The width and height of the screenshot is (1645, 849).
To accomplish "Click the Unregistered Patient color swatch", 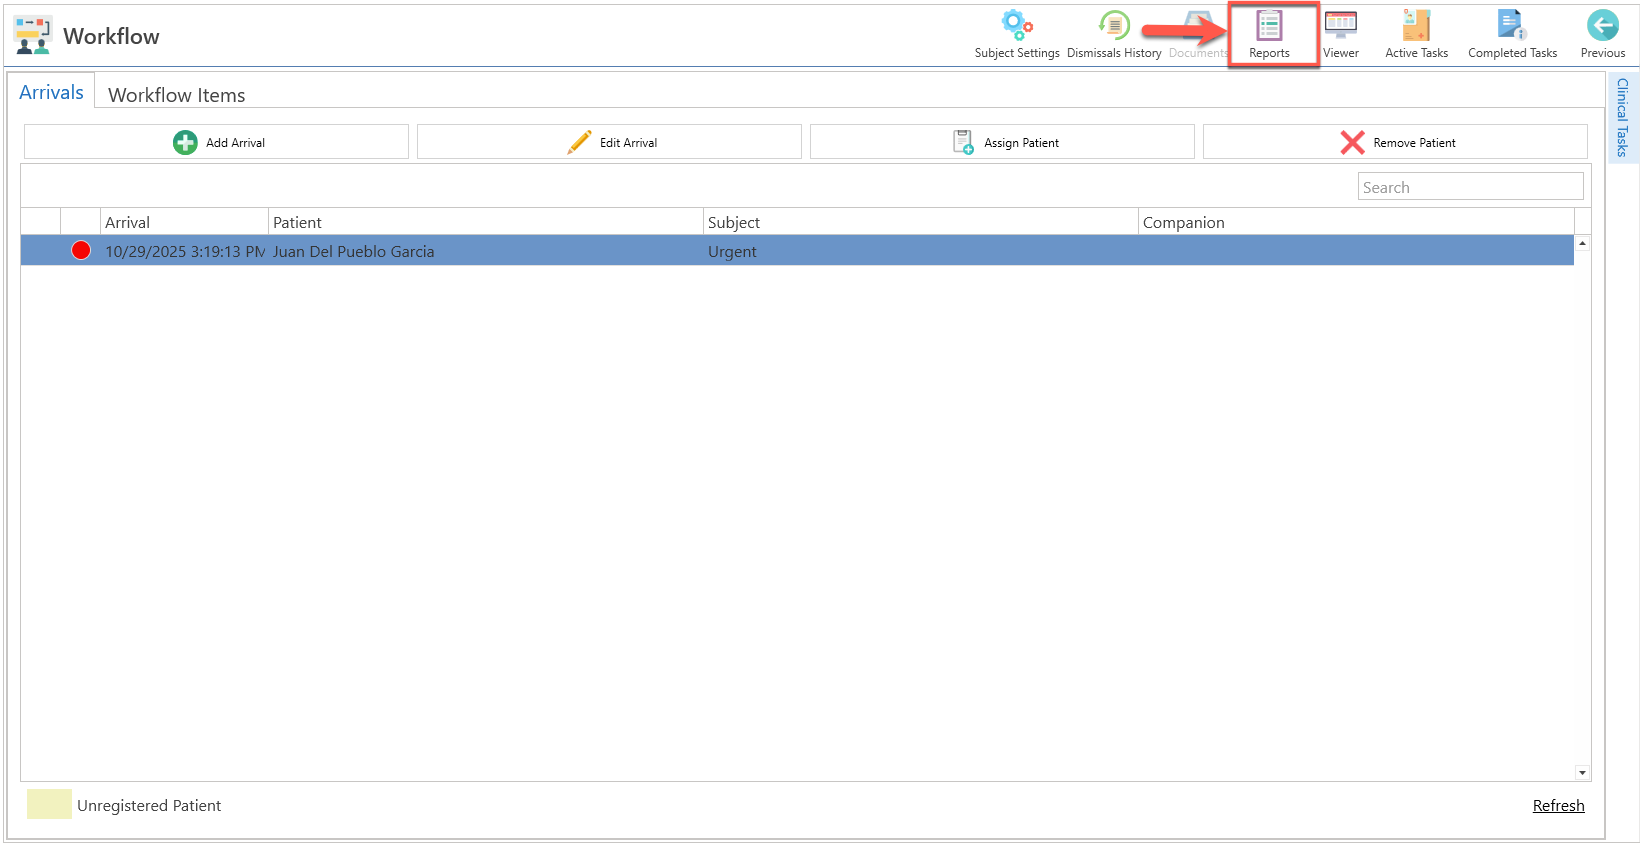I will [x=49, y=804].
